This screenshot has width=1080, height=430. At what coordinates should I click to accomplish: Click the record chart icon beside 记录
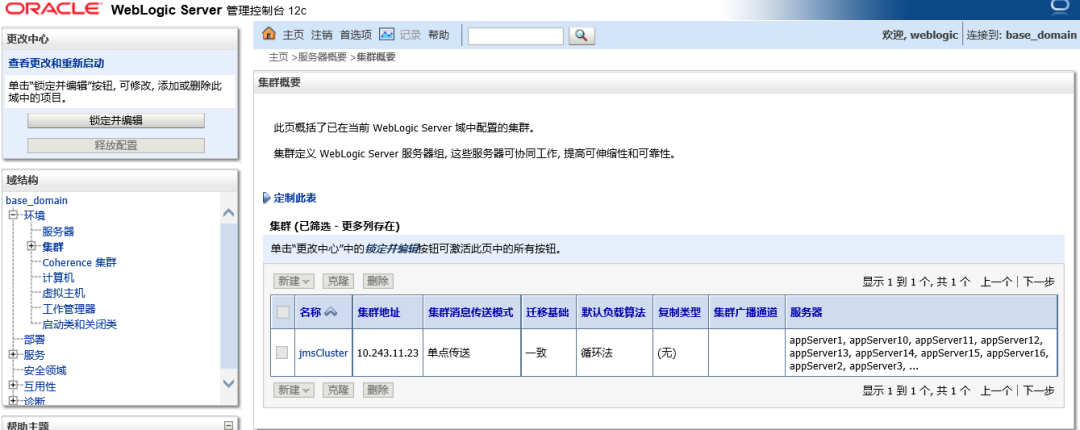coord(386,34)
